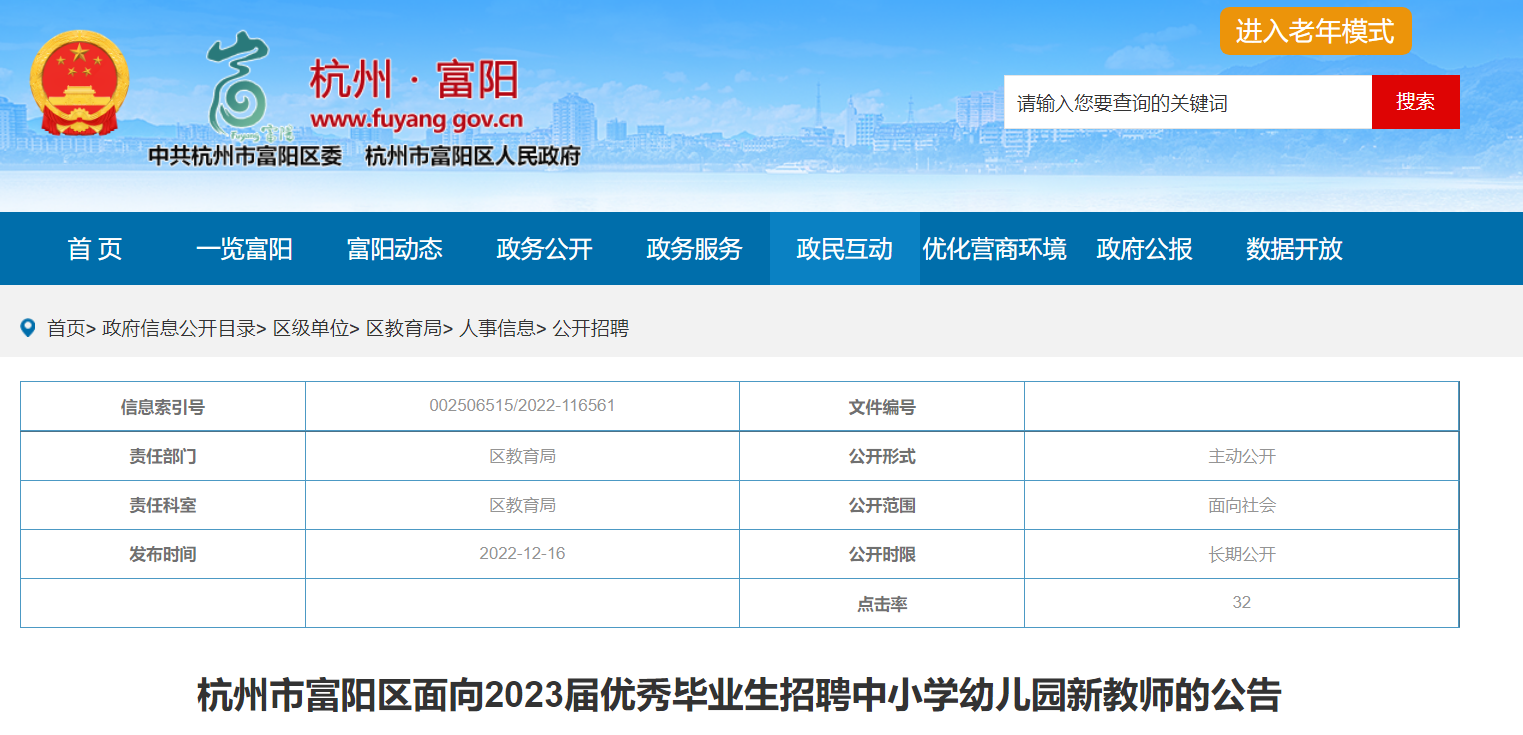Image resolution: width=1523 pixels, height=735 pixels.
Task: Click 区级单位 breadcrumb link
Action: click(311, 328)
